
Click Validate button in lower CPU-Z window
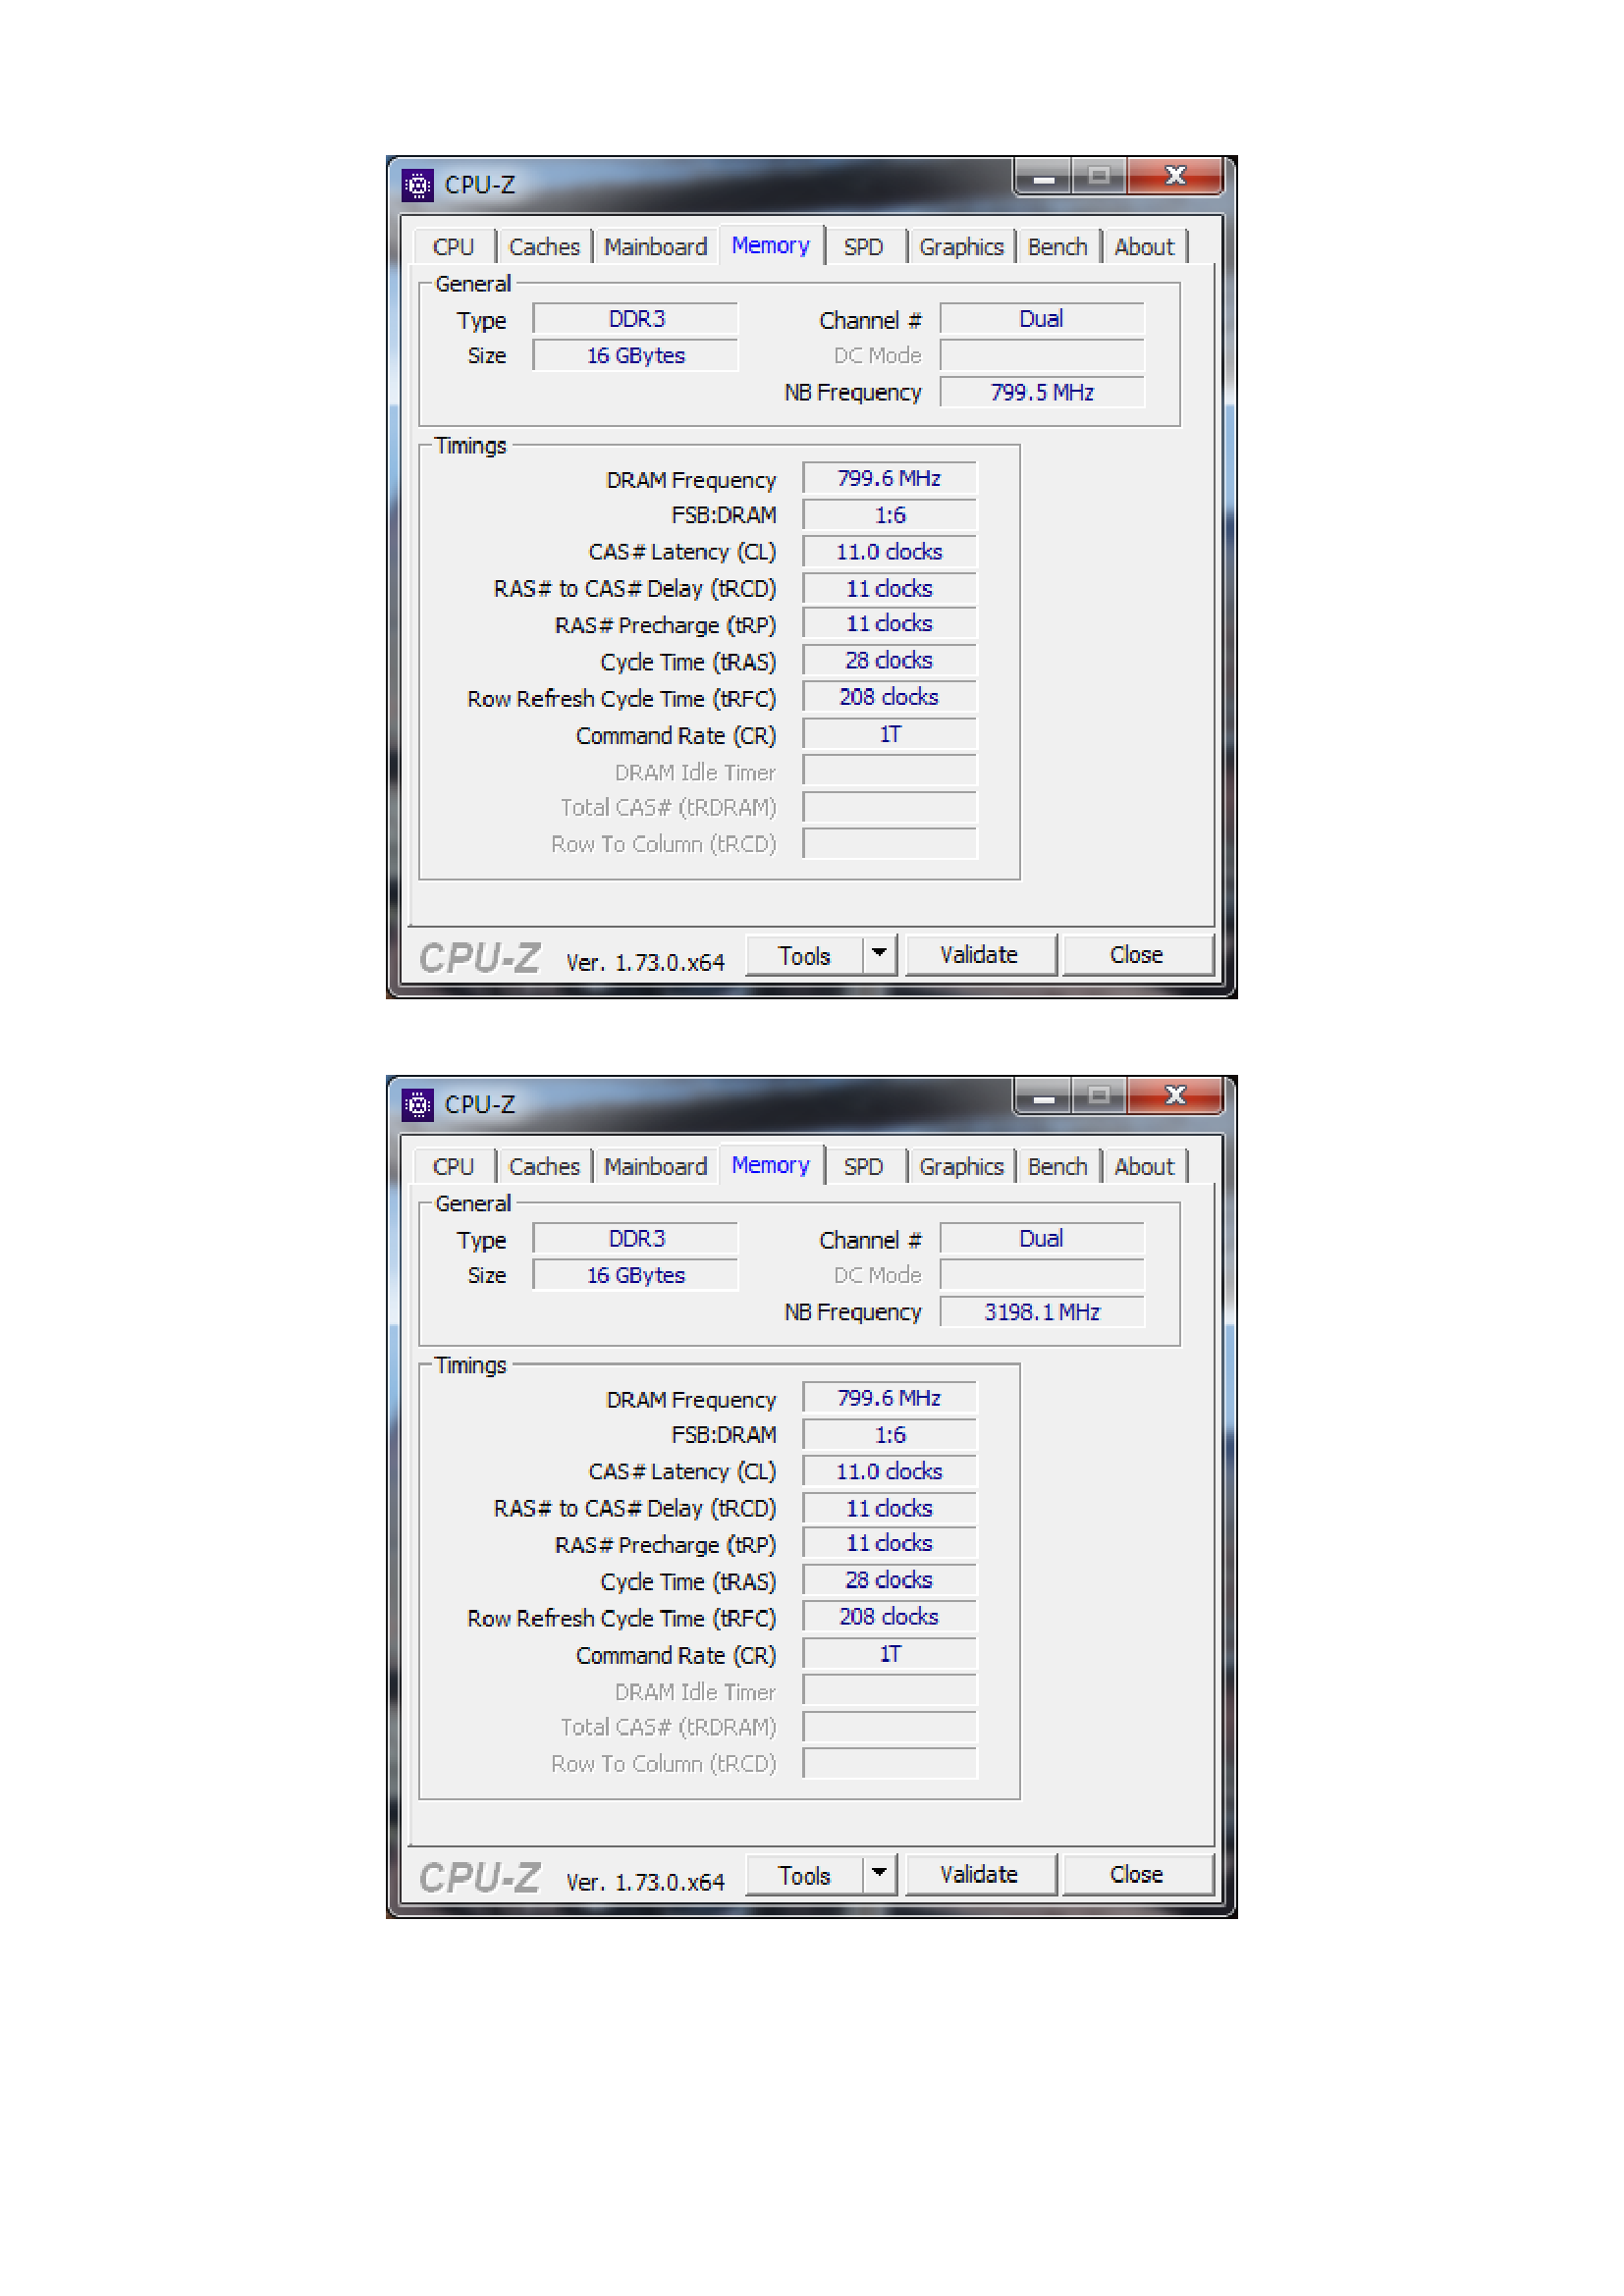[x=980, y=1876]
